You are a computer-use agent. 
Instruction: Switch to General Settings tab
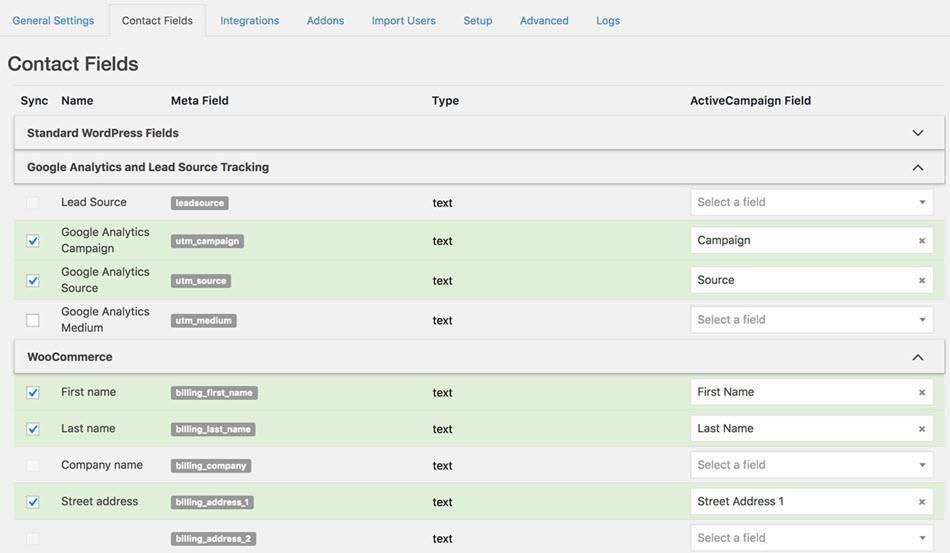point(53,21)
